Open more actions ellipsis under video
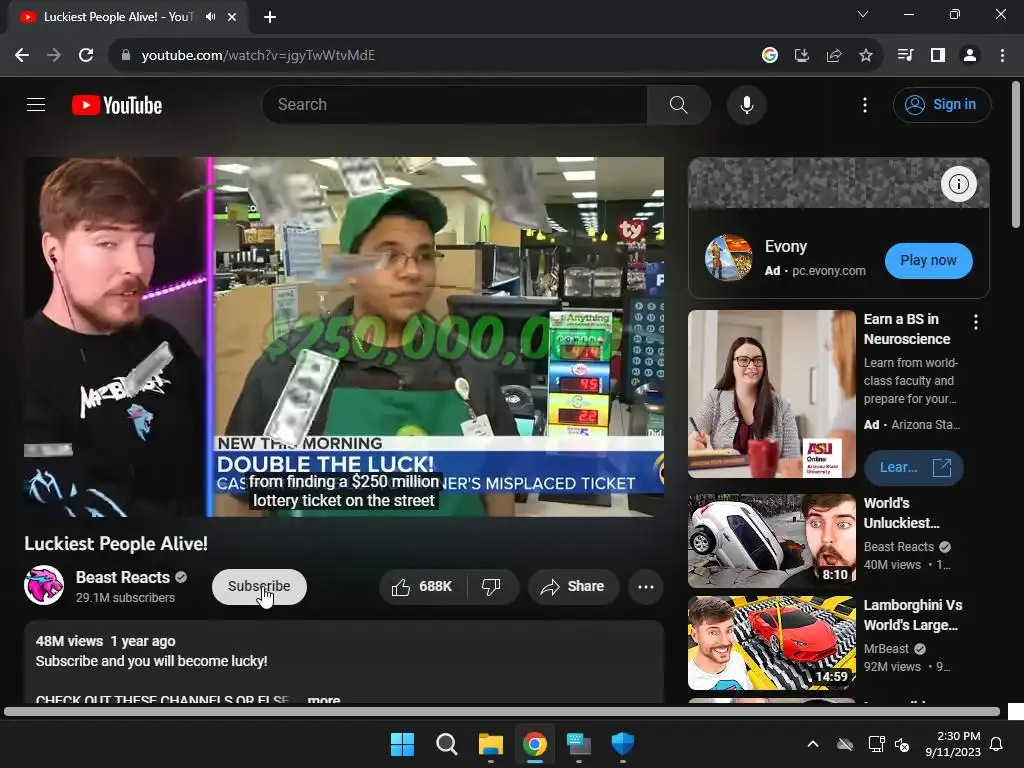This screenshot has height=768, width=1024. point(646,586)
